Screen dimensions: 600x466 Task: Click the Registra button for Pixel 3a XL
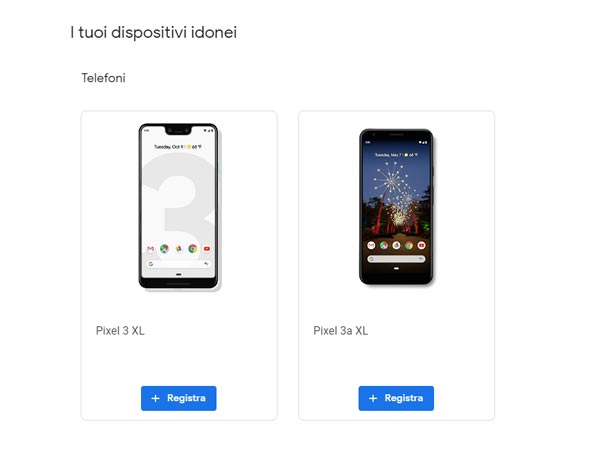[x=396, y=398]
